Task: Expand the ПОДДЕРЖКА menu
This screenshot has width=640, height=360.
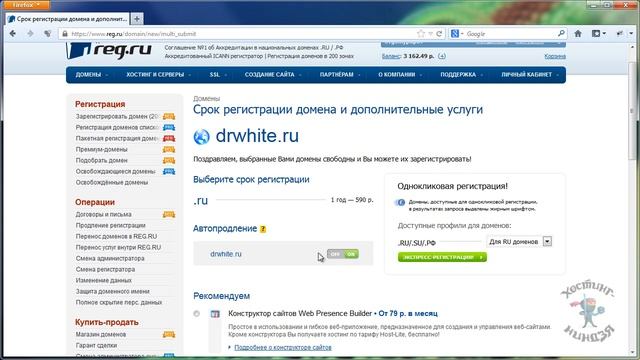Action: (462, 75)
